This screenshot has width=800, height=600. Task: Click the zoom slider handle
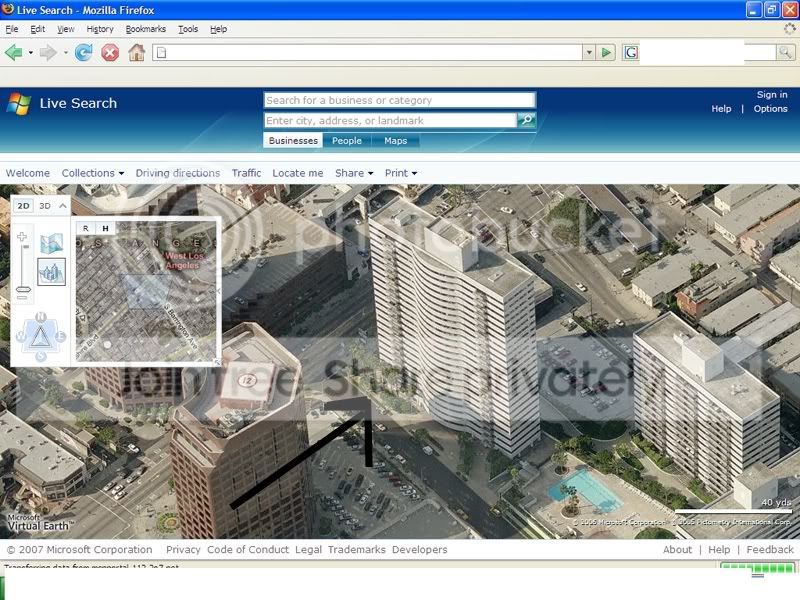23,289
